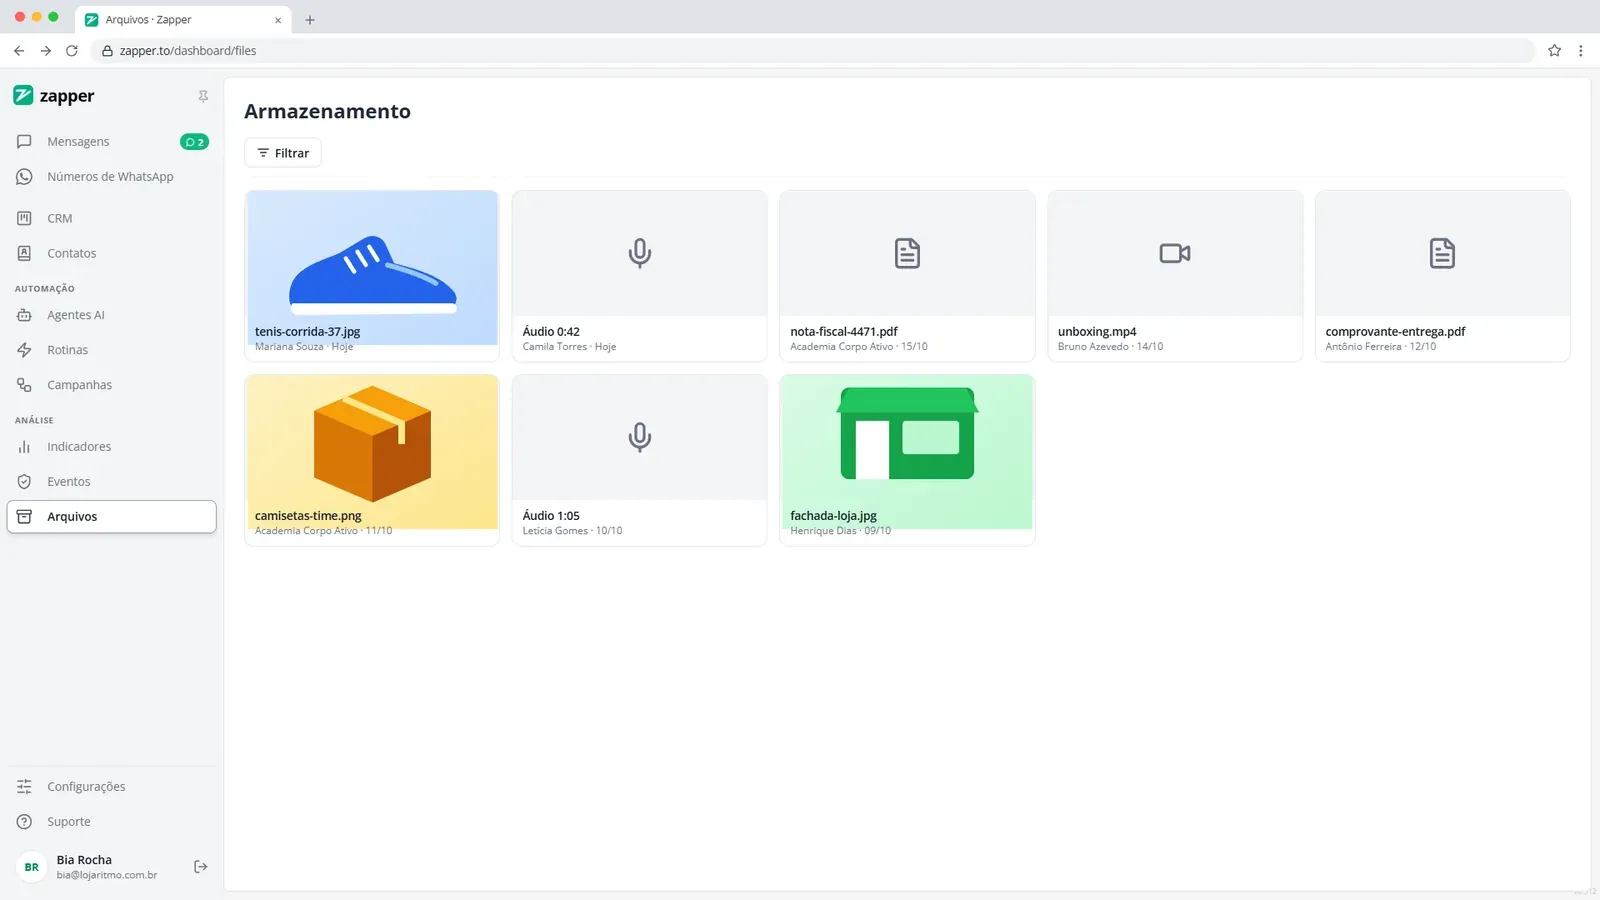Select the CRM board icon
This screenshot has width=1600, height=900.
tap(24, 218)
